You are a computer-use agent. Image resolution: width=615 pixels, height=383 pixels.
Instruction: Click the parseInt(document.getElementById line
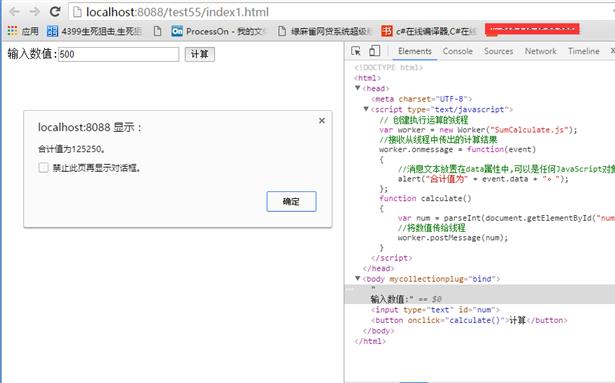pyautogui.click(x=506, y=218)
